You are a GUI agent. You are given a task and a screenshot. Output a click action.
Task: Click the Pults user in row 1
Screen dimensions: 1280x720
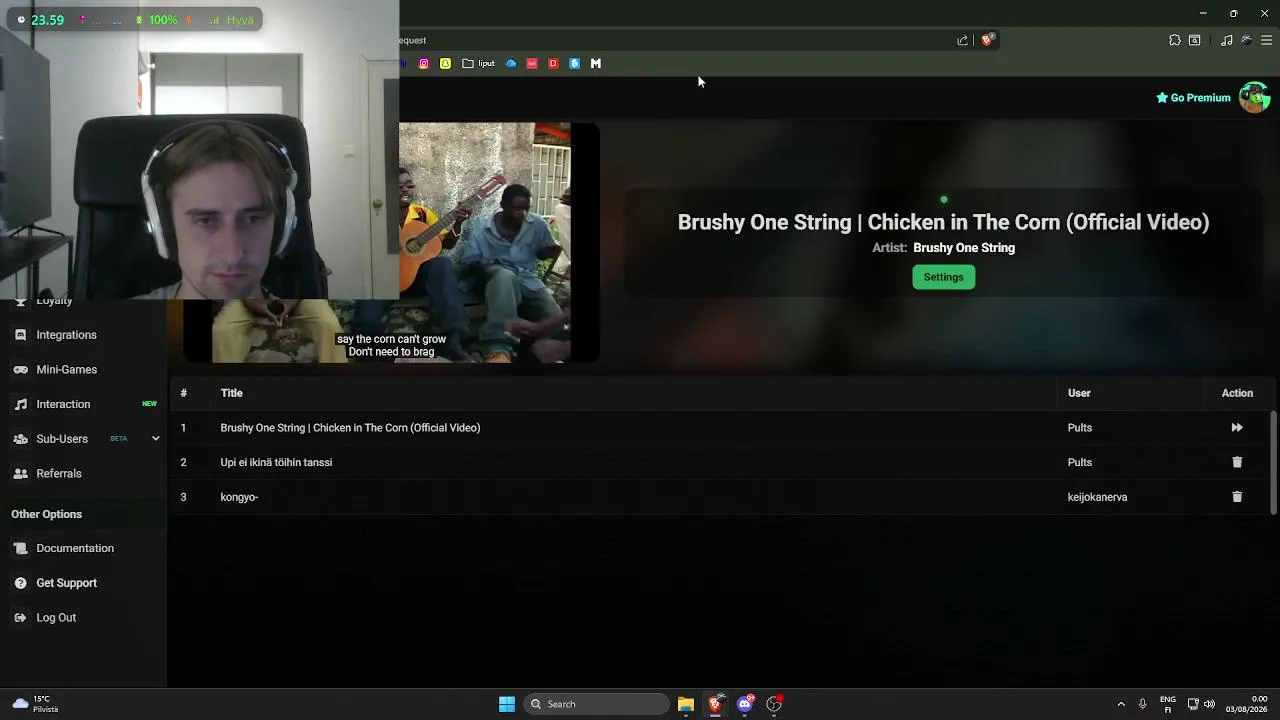(1079, 428)
